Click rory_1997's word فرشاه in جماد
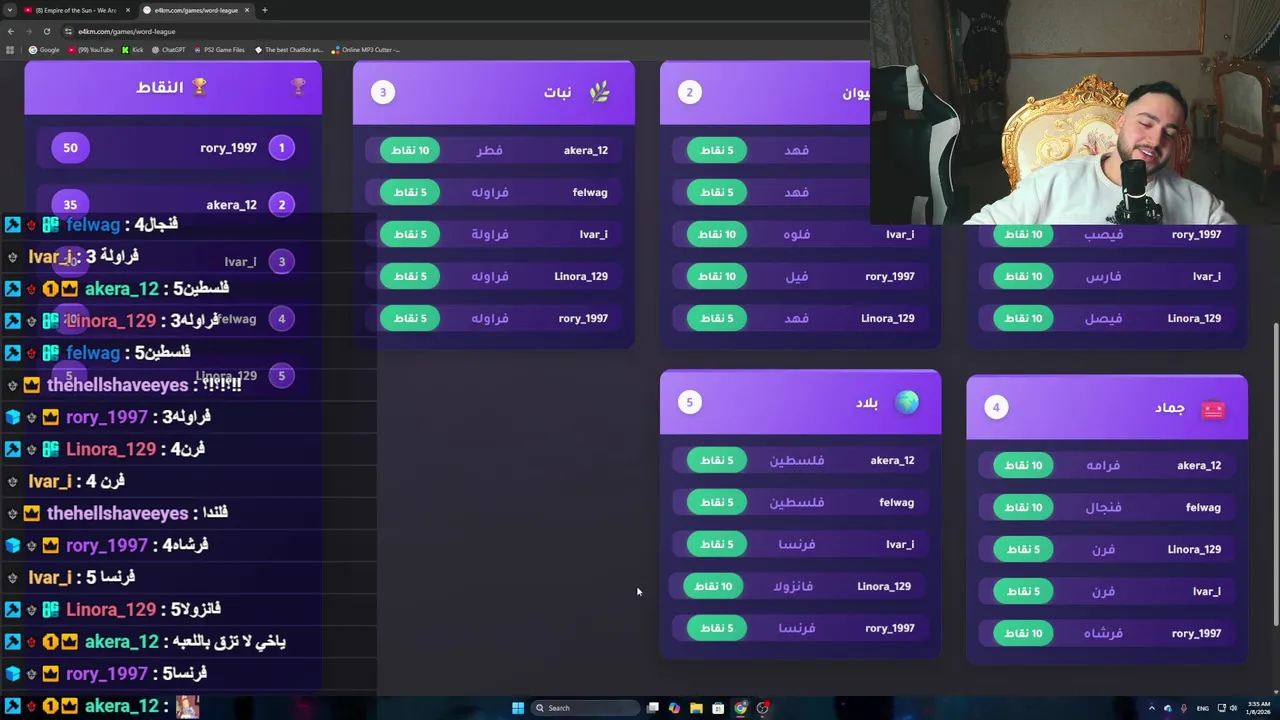 [x=1103, y=633]
